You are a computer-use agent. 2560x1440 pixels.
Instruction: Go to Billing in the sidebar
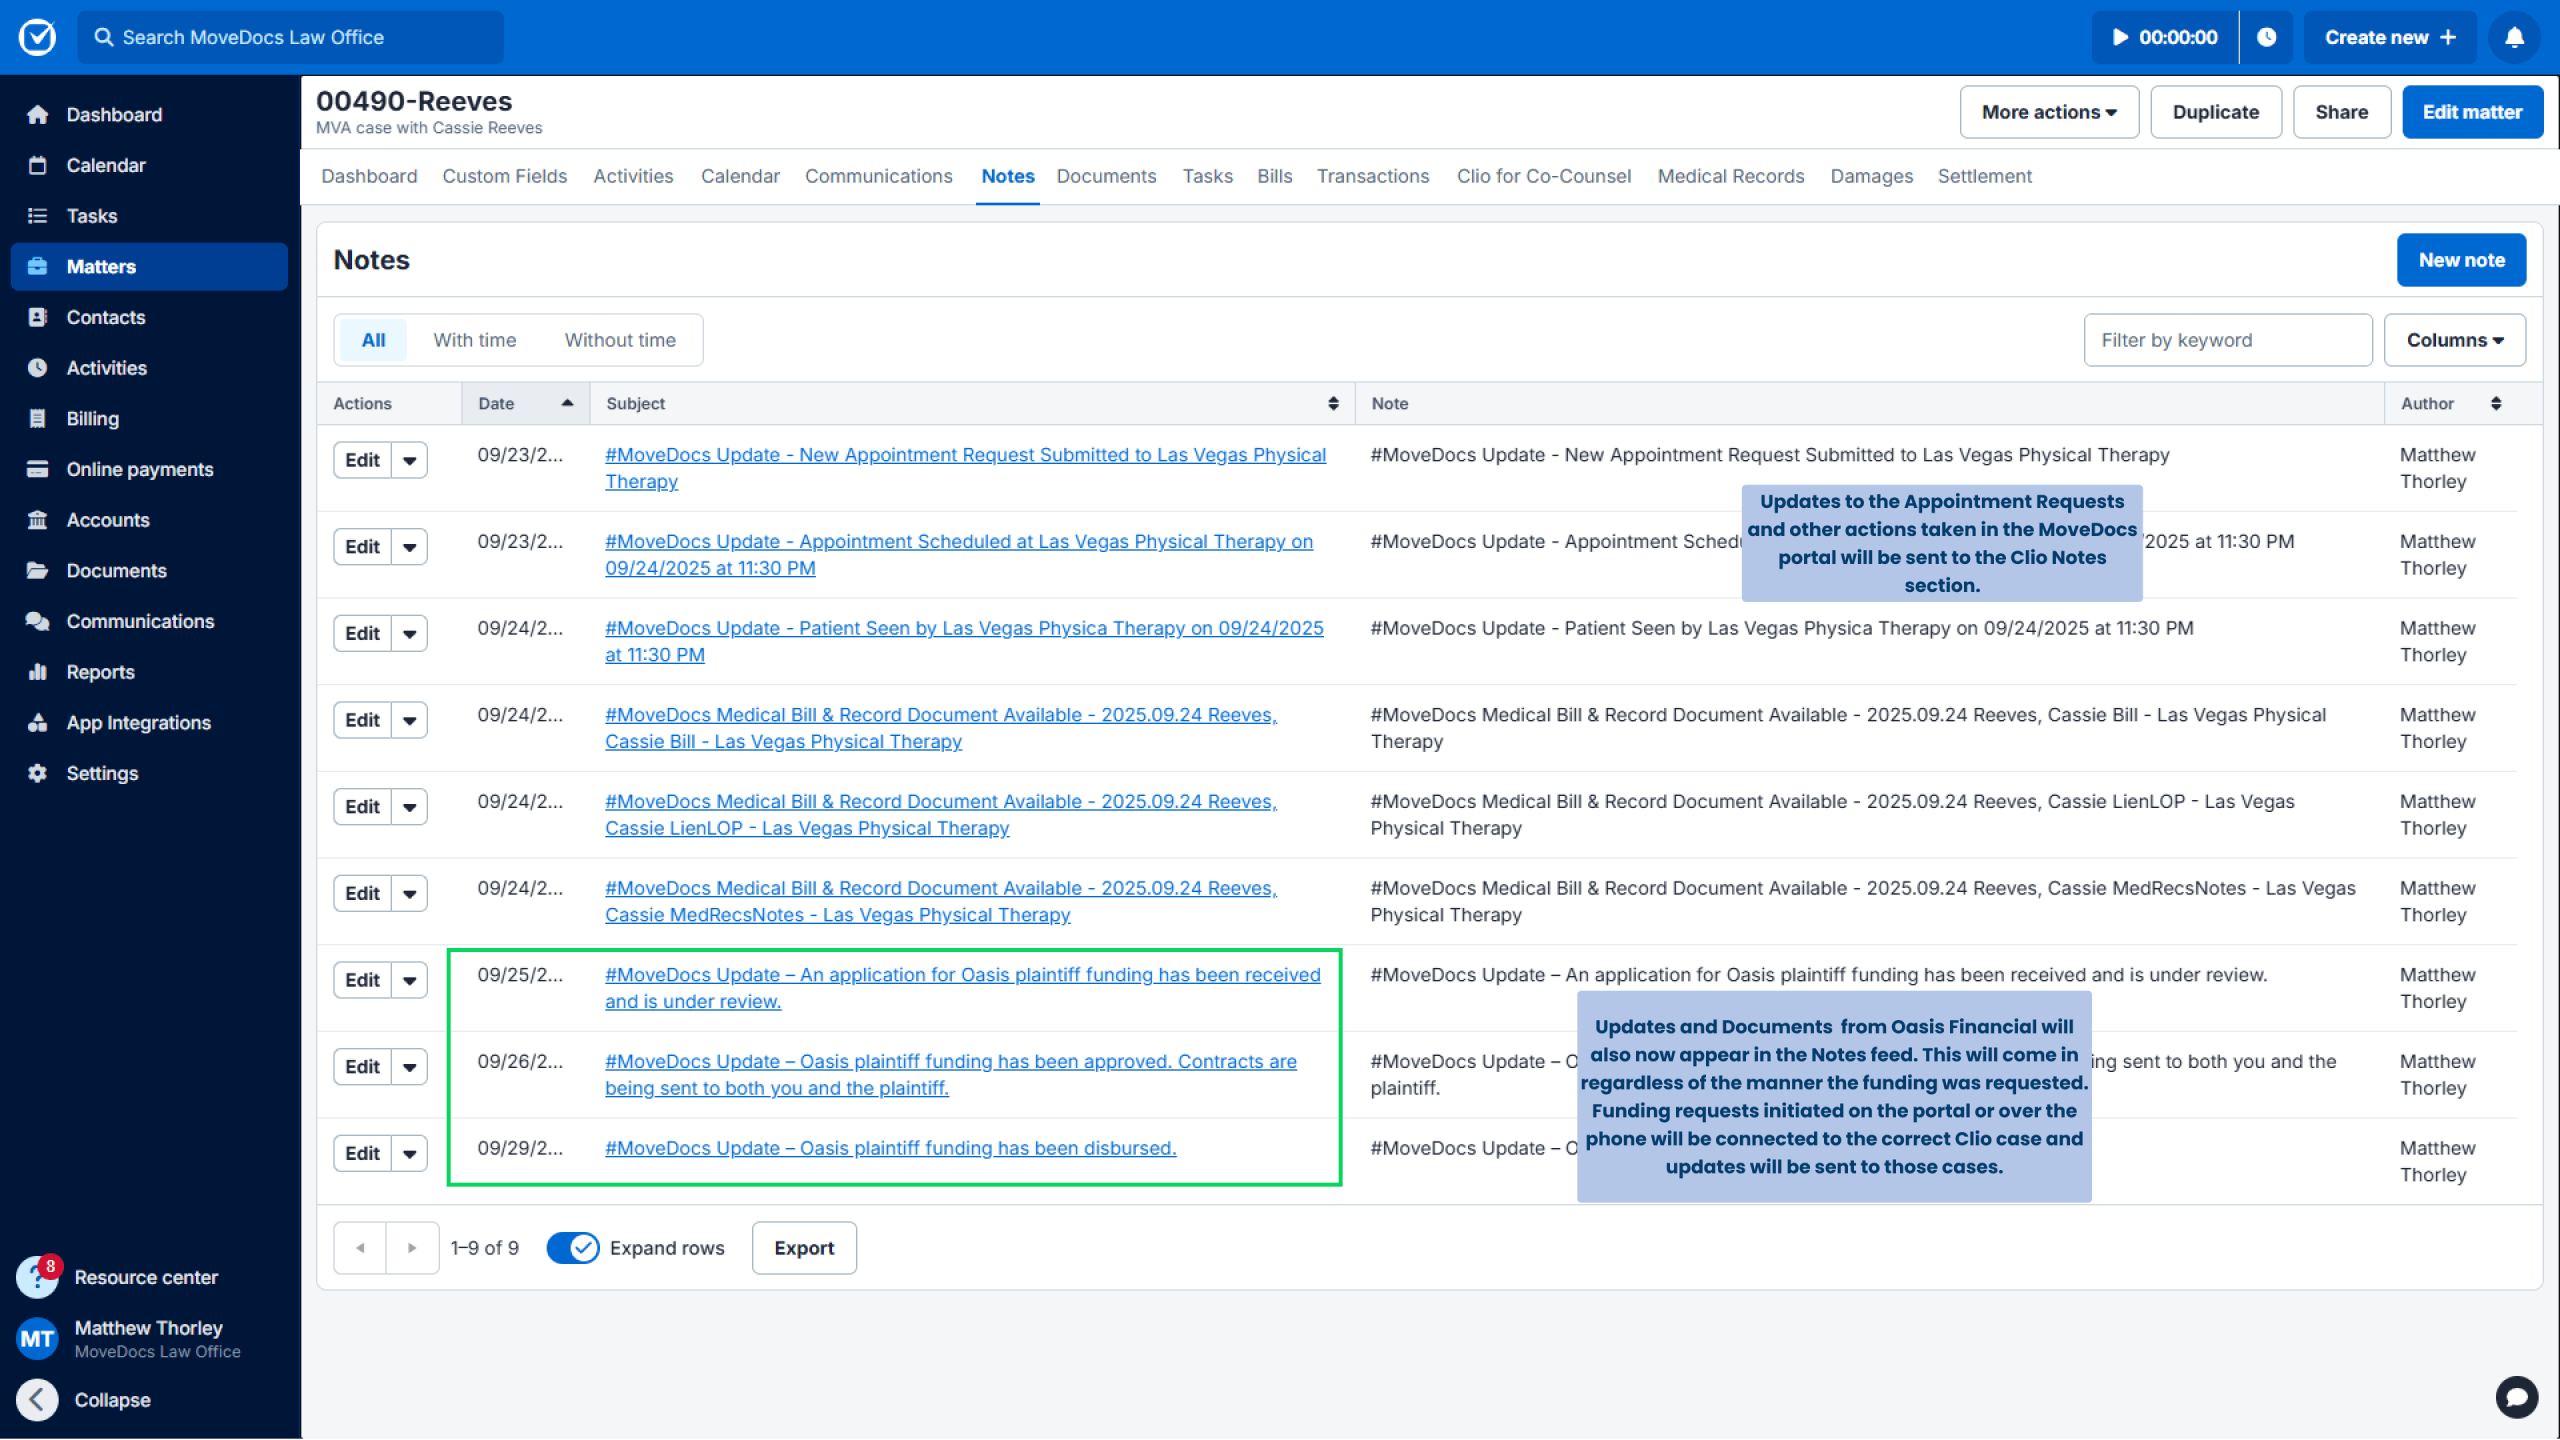(x=92, y=419)
